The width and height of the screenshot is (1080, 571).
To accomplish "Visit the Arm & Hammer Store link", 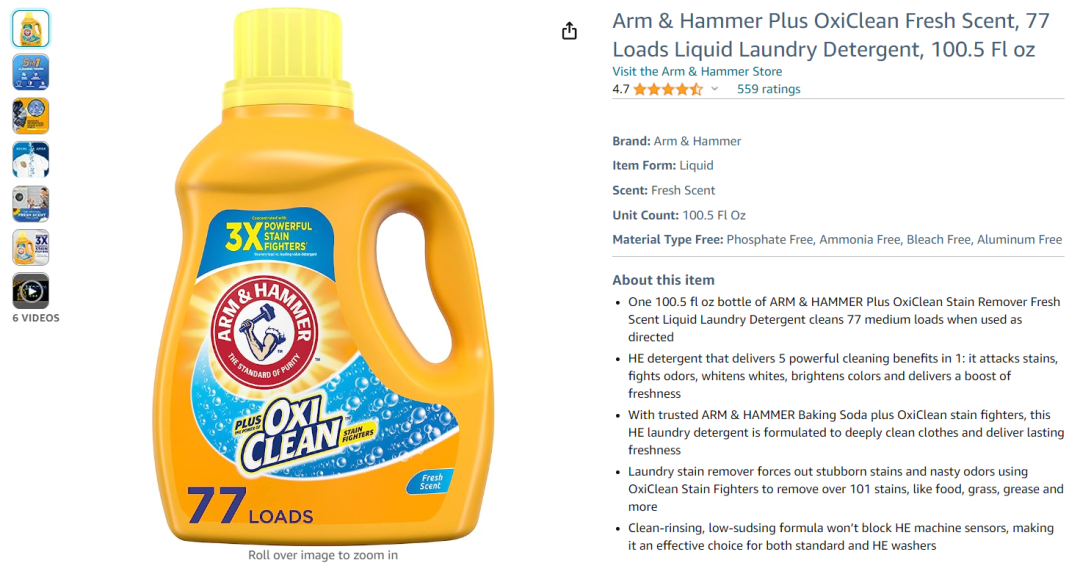I will coord(697,71).
